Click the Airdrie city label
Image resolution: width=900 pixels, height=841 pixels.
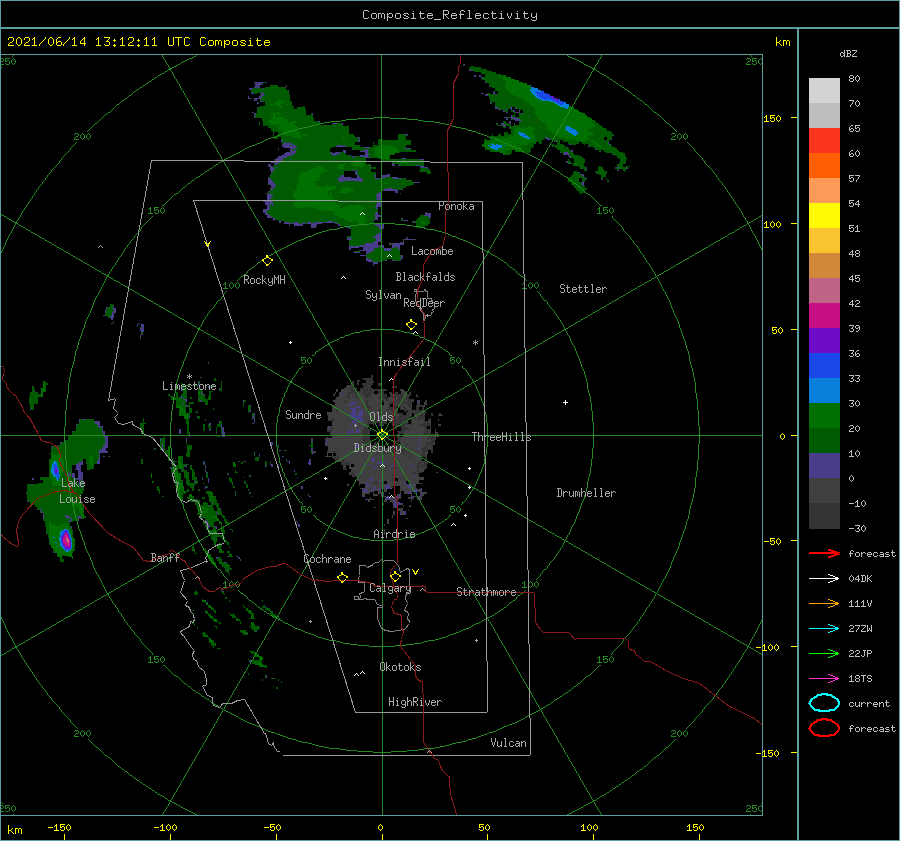(394, 534)
